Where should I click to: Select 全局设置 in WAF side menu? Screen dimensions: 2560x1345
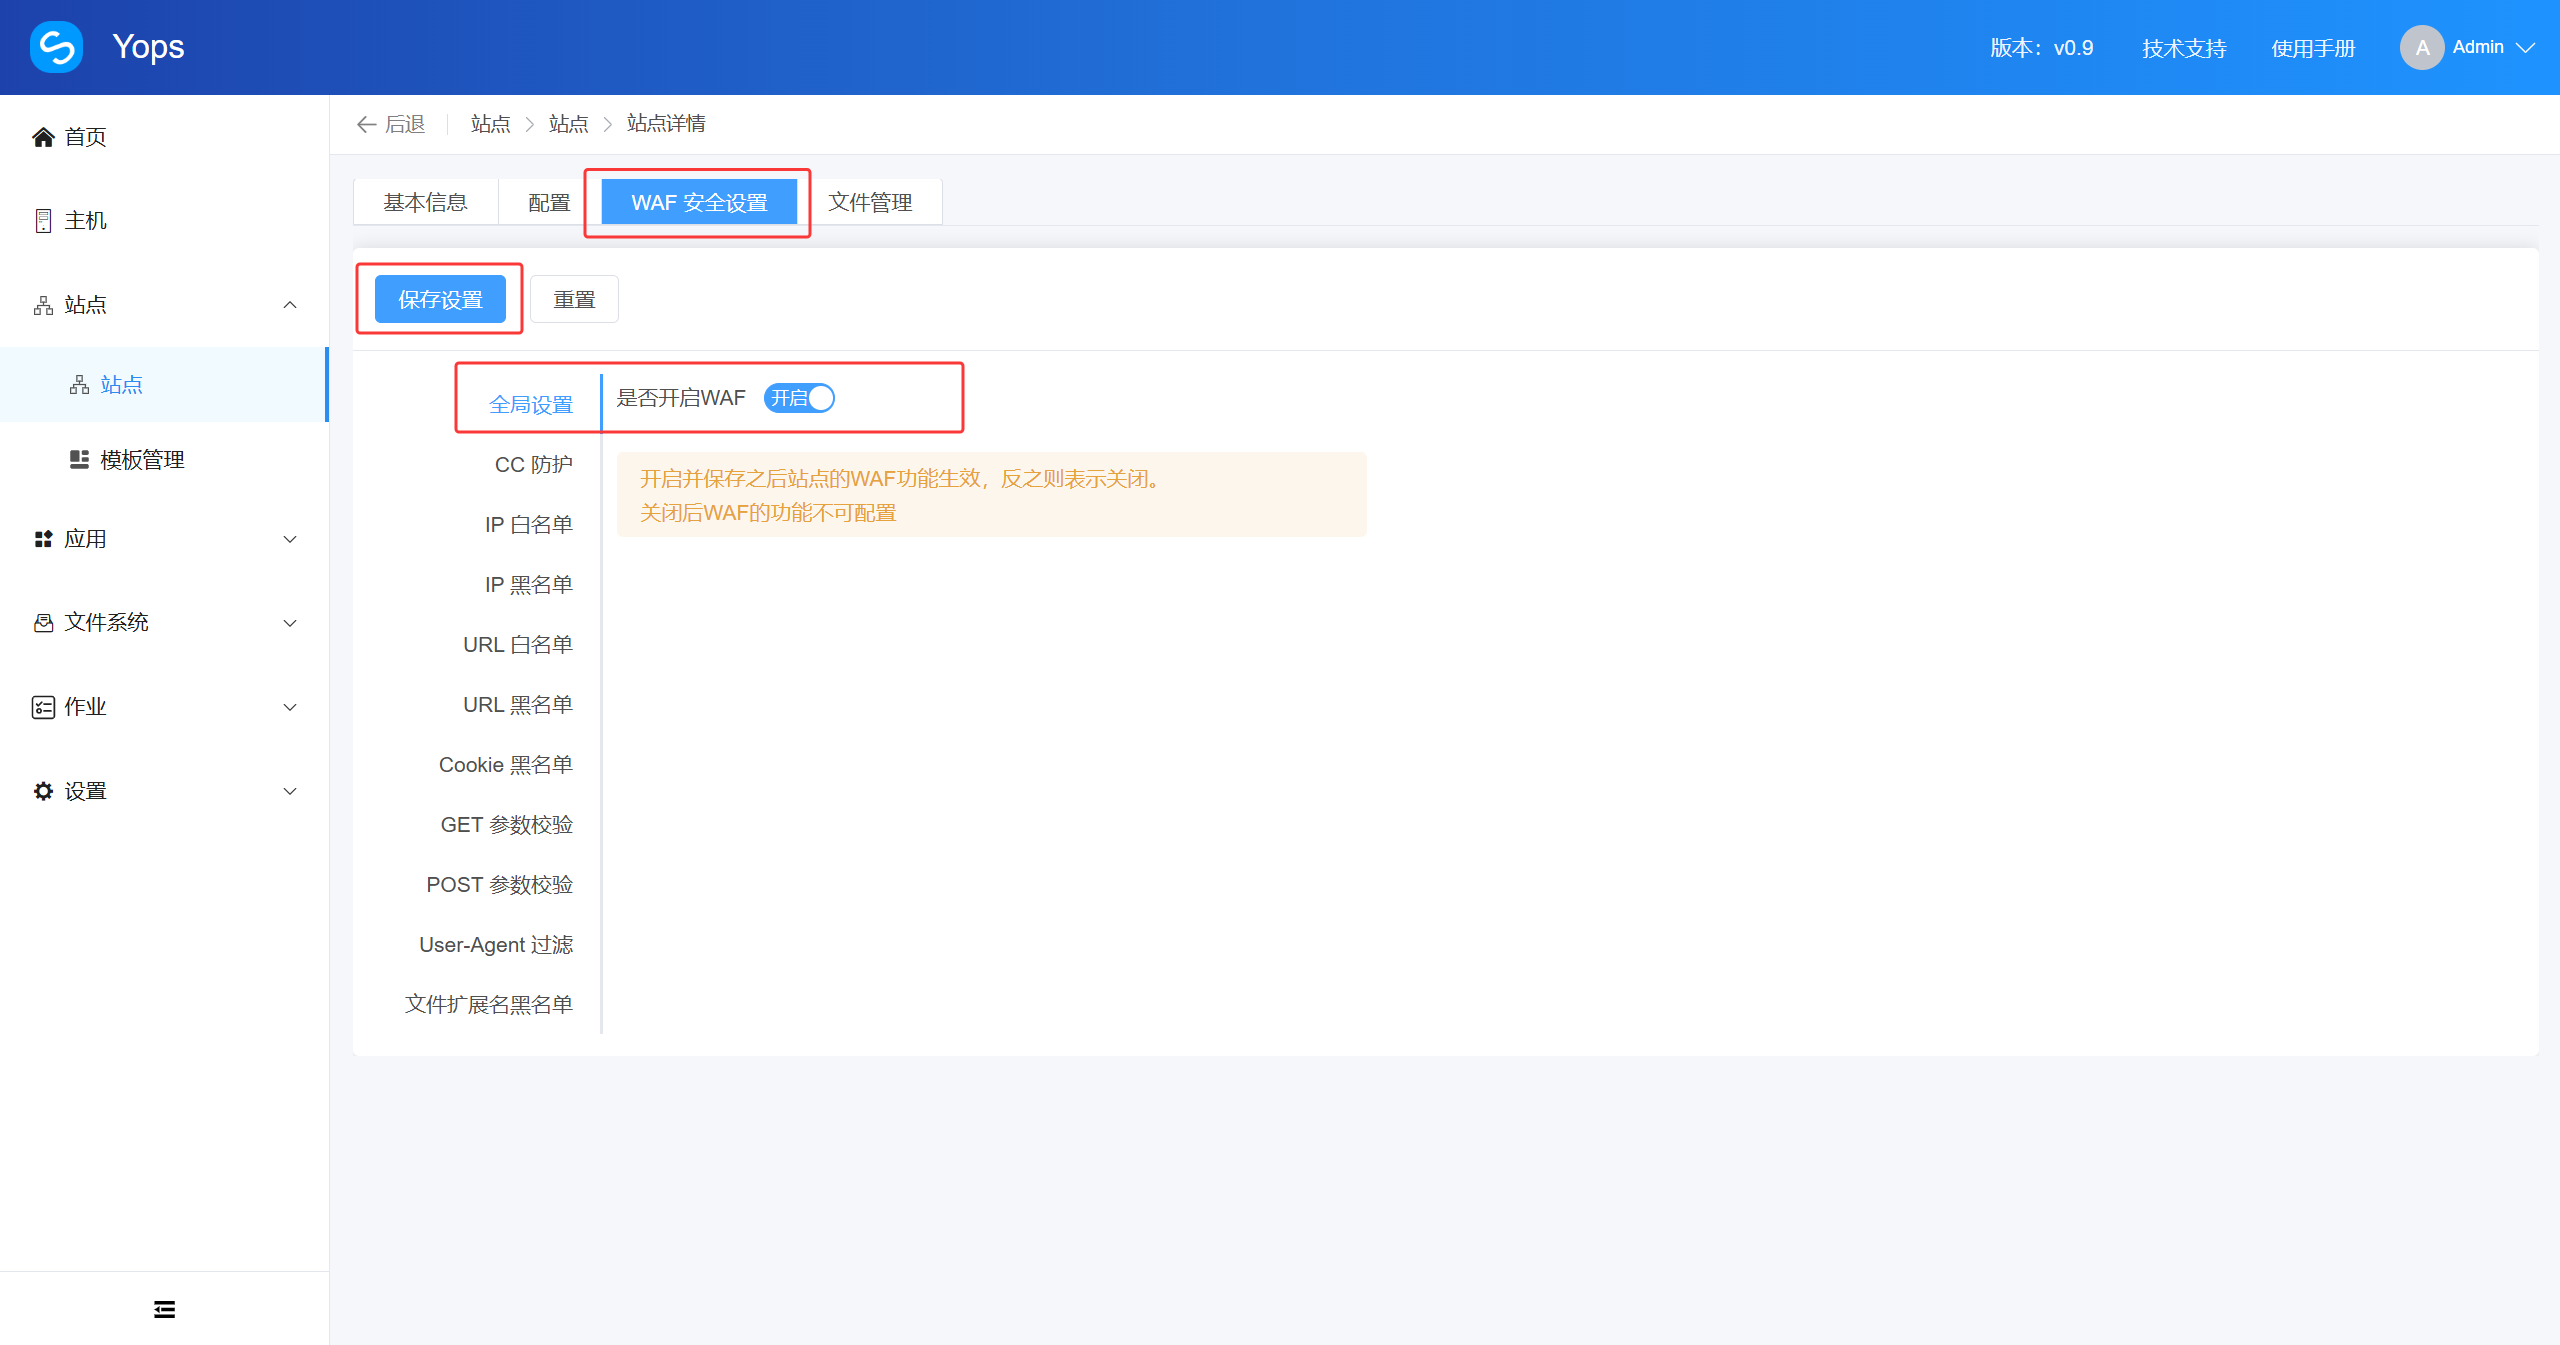pos(531,404)
